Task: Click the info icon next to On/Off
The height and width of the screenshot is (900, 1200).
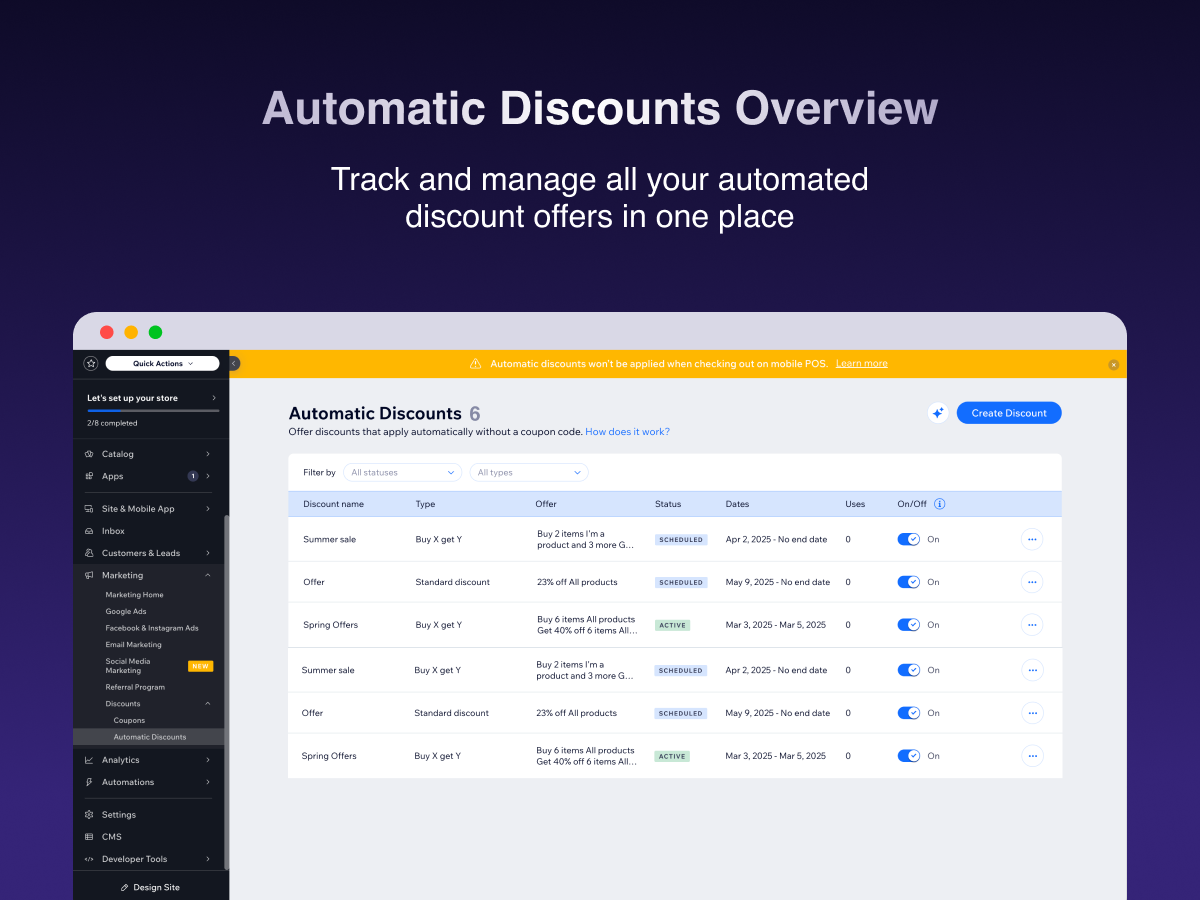Action: point(940,504)
